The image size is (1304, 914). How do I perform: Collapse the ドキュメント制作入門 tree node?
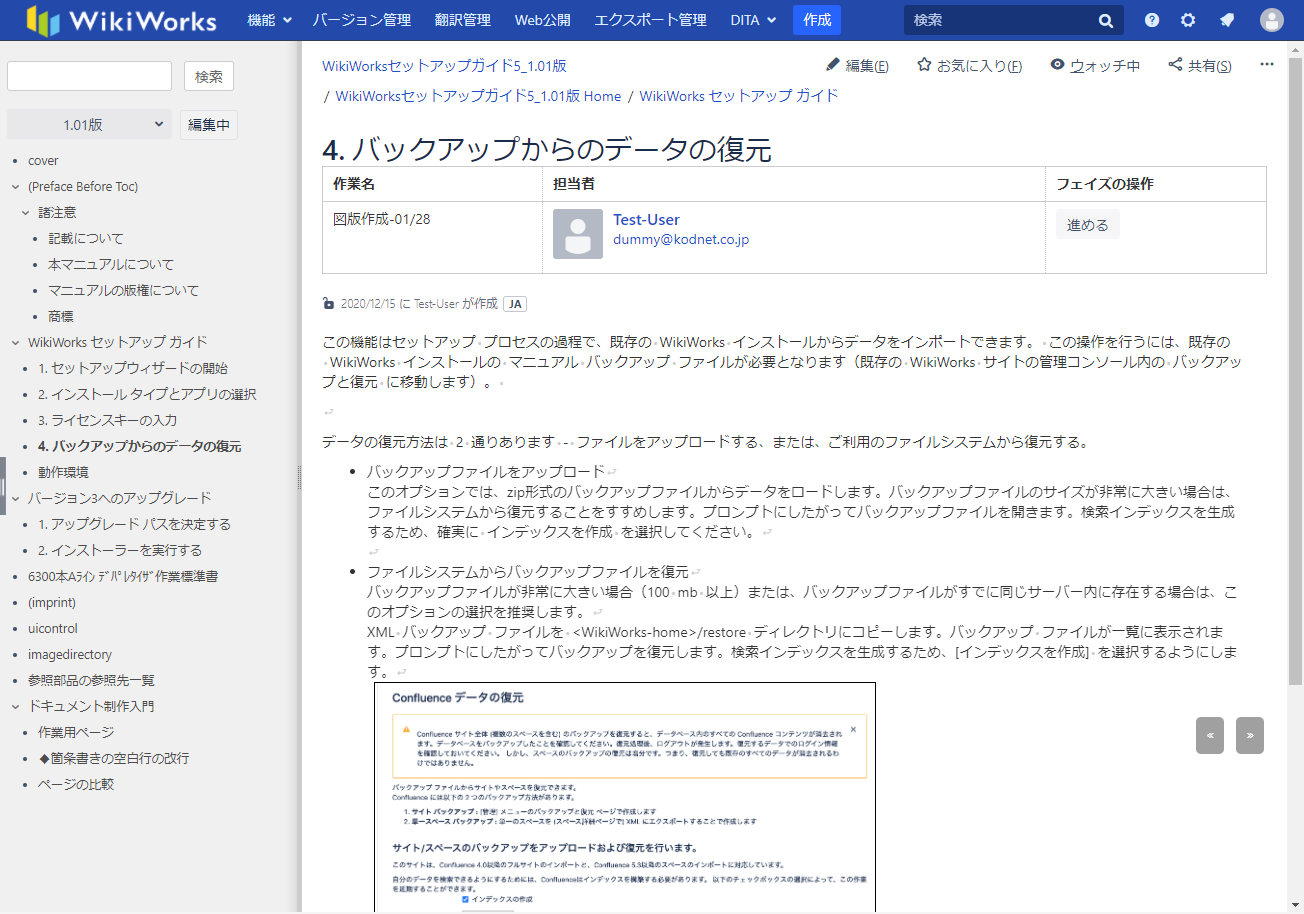[16, 706]
